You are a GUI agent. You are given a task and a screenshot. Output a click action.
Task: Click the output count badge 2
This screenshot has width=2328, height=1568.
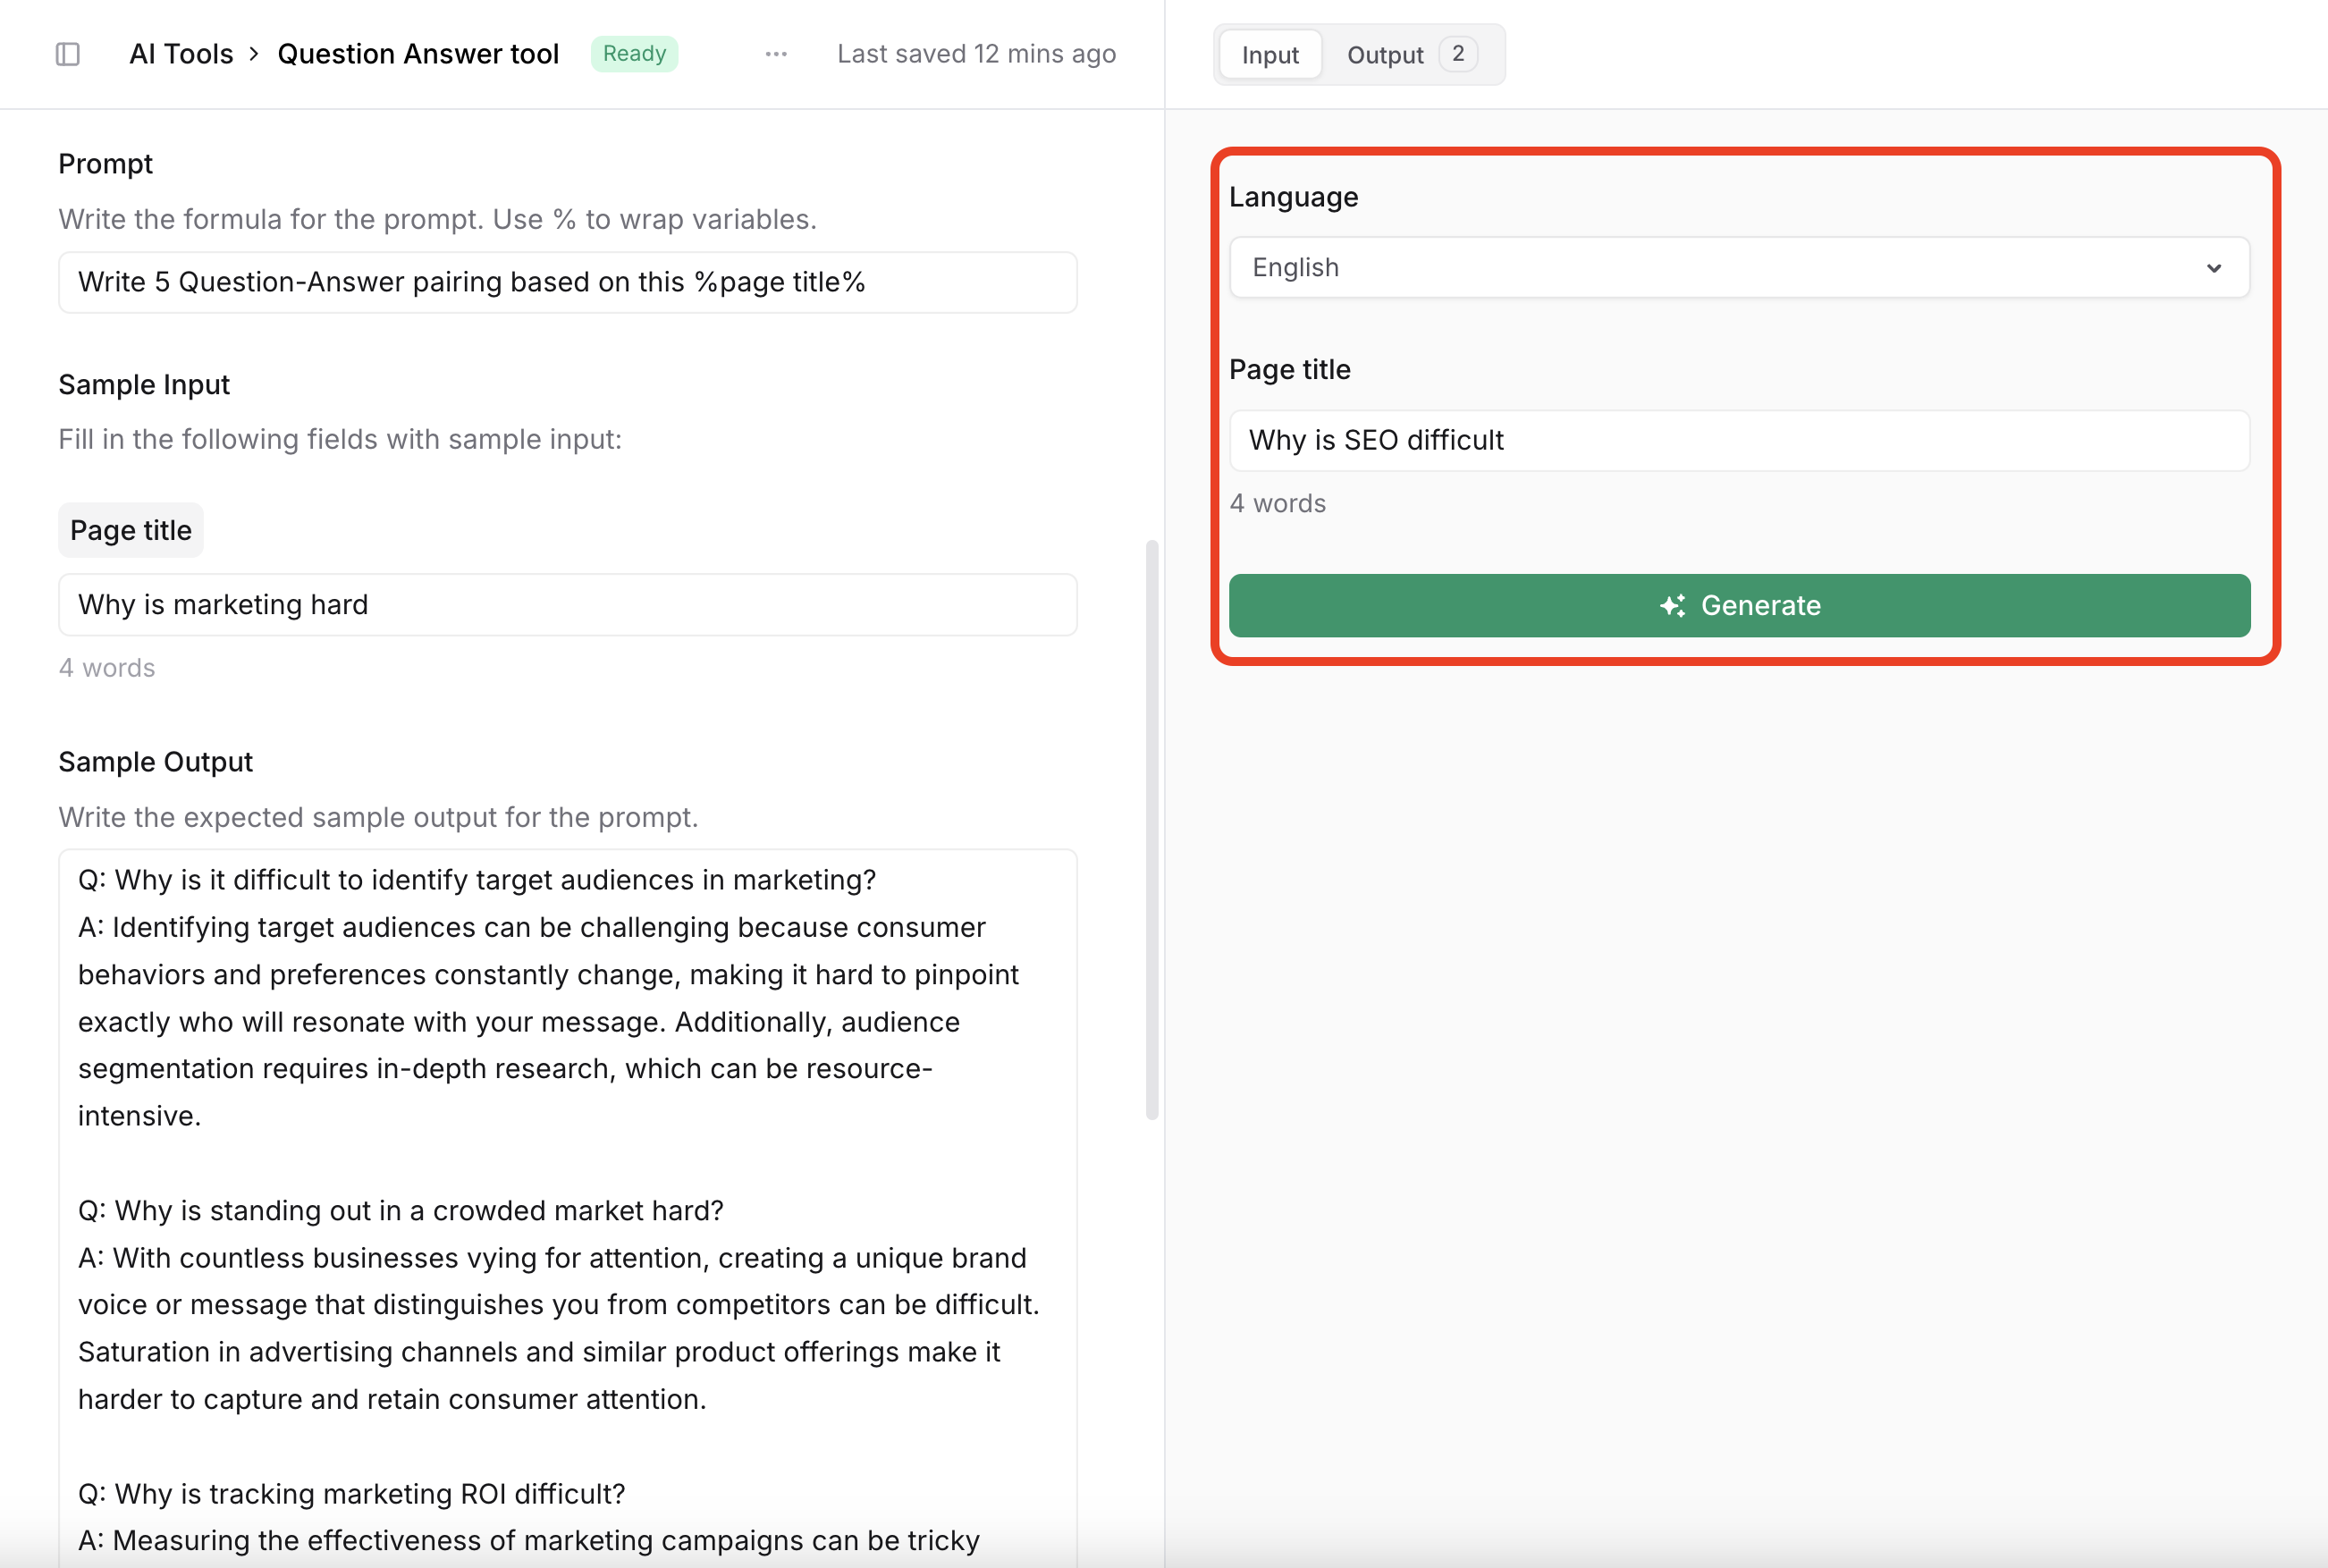[x=1458, y=54]
